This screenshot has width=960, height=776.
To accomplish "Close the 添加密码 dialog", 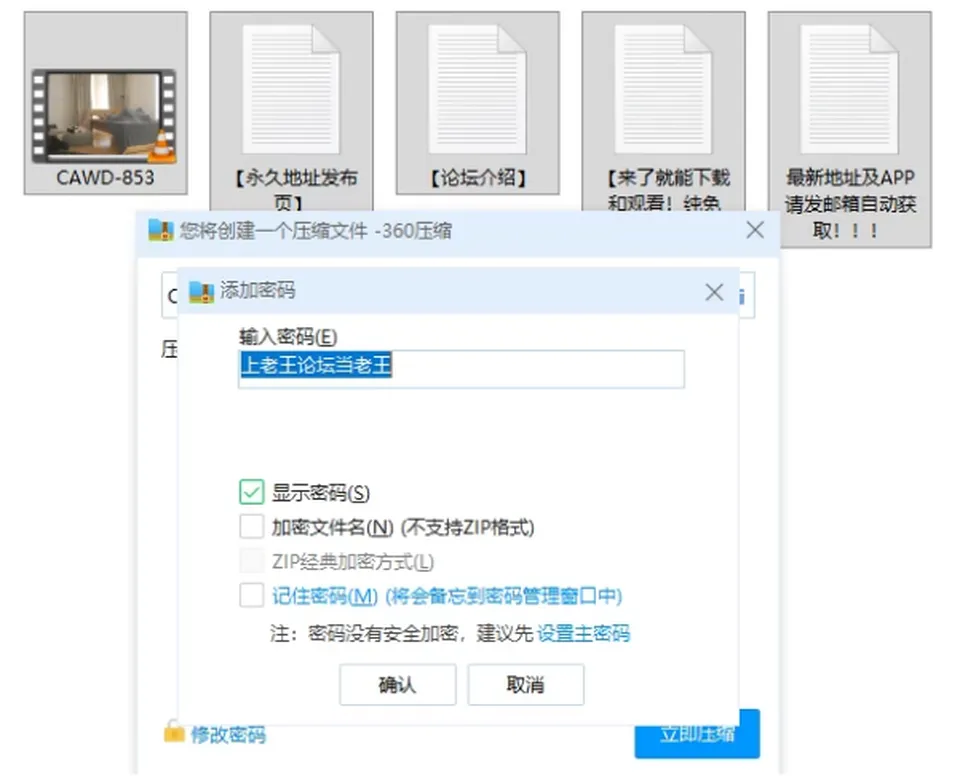I will coord(714,292).
